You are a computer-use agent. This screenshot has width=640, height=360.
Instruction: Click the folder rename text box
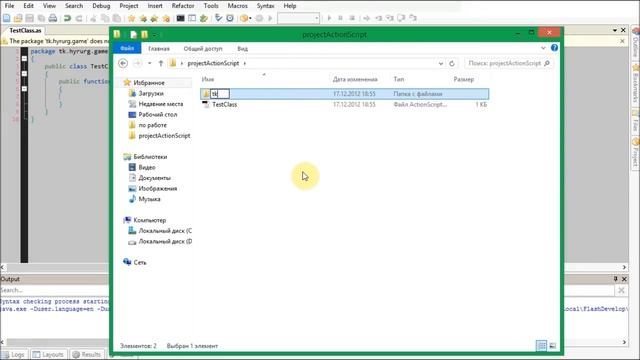(x=220, y=94)
